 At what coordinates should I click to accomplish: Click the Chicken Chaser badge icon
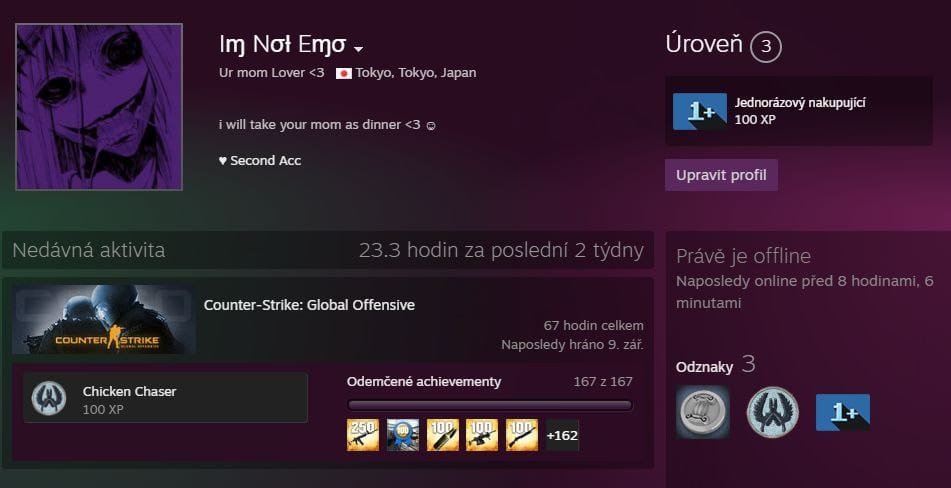pos(49,398)
